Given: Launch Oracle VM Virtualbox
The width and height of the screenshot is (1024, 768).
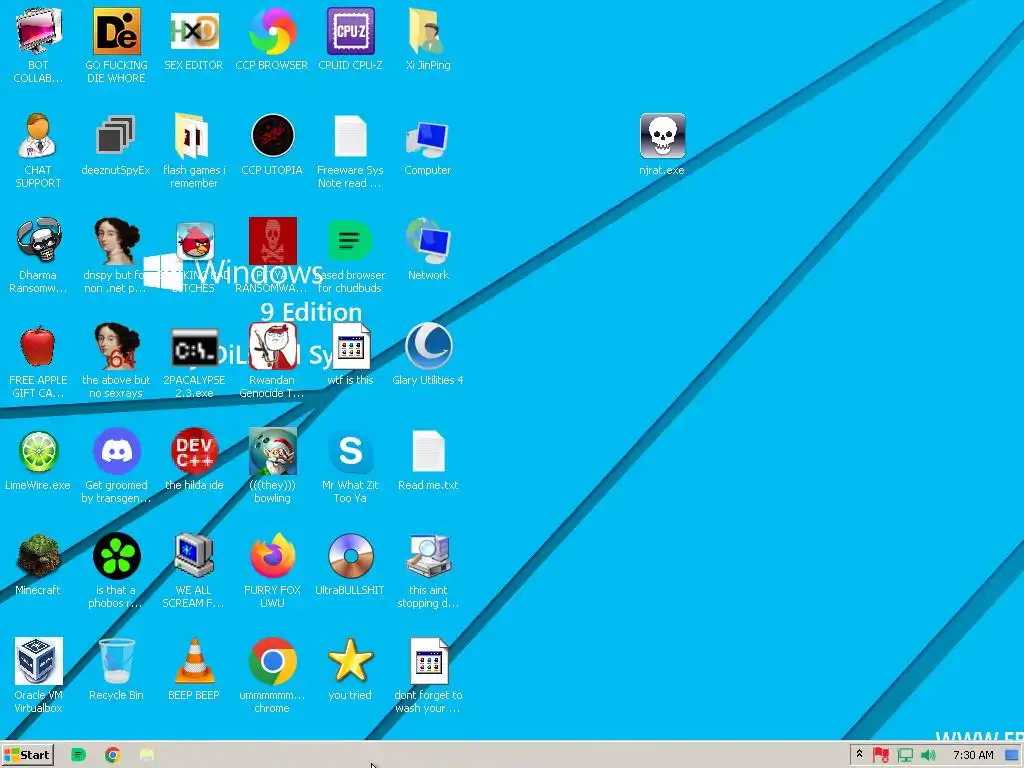Looking at the screenshot, I should [x=38, y=675].
